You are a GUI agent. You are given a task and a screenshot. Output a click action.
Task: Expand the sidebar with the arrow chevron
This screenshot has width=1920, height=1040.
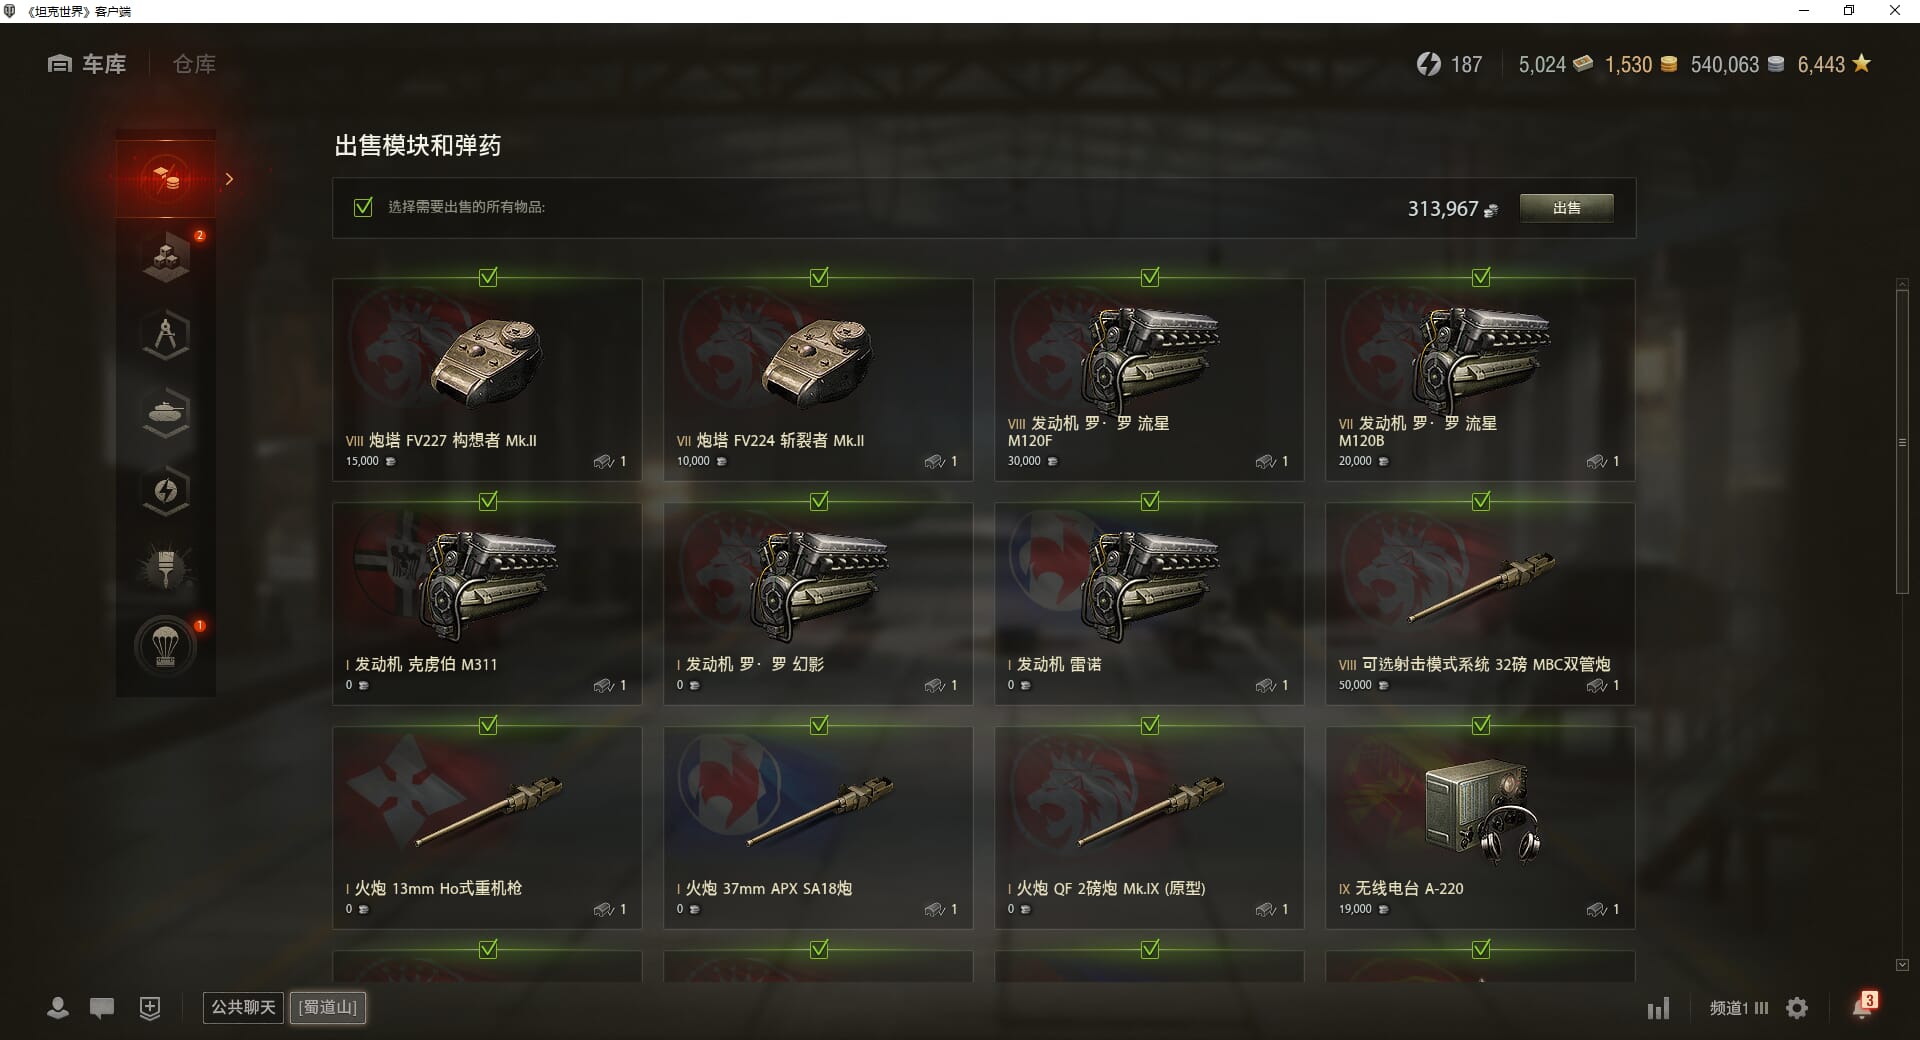(x=229, y=179)
